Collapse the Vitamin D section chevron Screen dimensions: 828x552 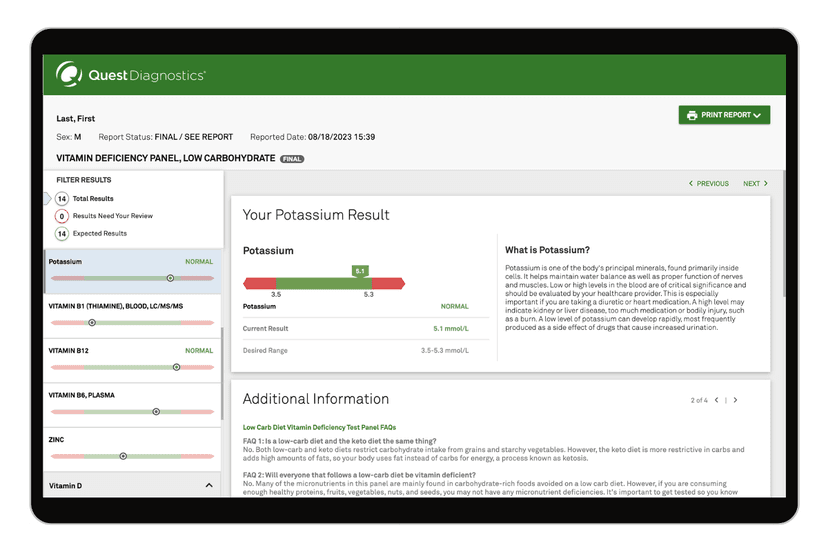click(209, 485)
